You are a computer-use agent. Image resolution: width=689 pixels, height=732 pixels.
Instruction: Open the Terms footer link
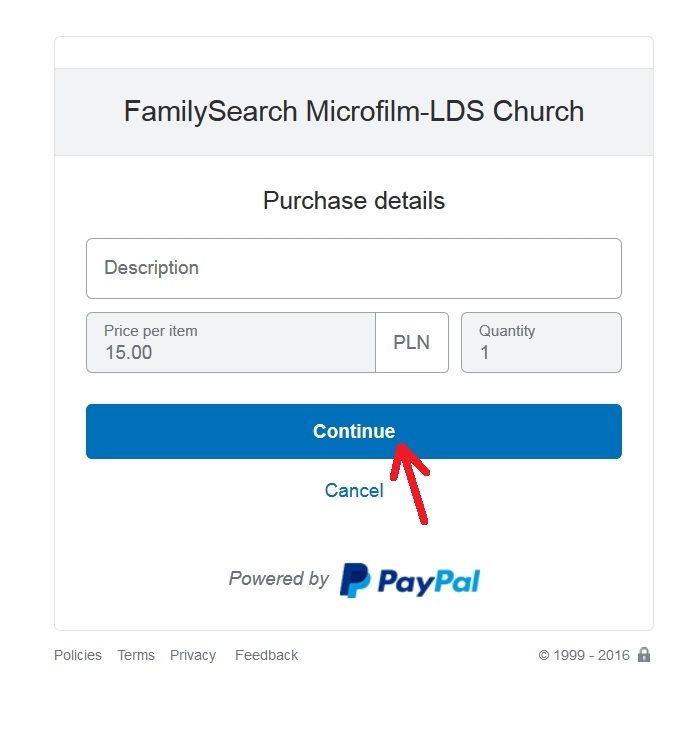coord(136,655)
